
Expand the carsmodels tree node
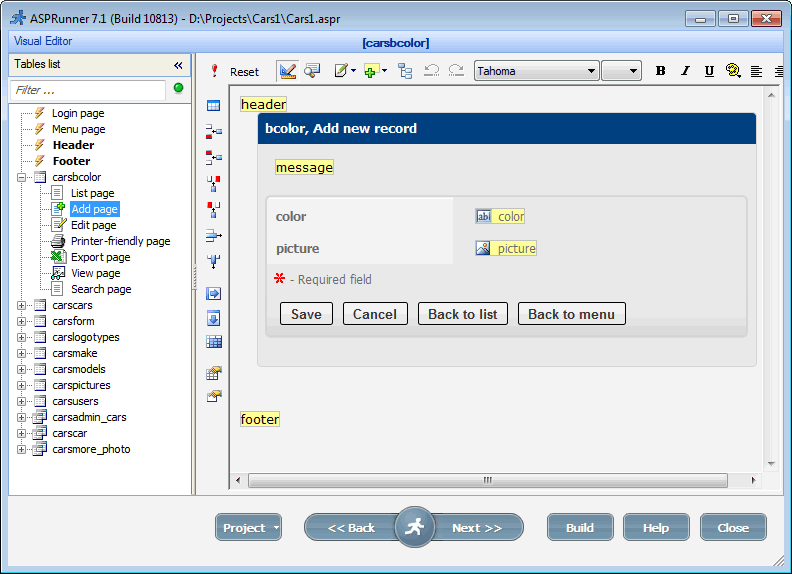click(21, 369)
